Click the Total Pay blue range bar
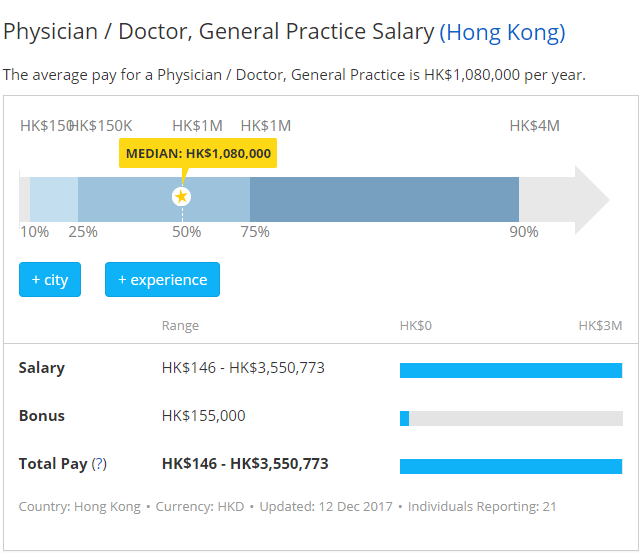Viewport: 639px width, 554px height. [510, 466]
